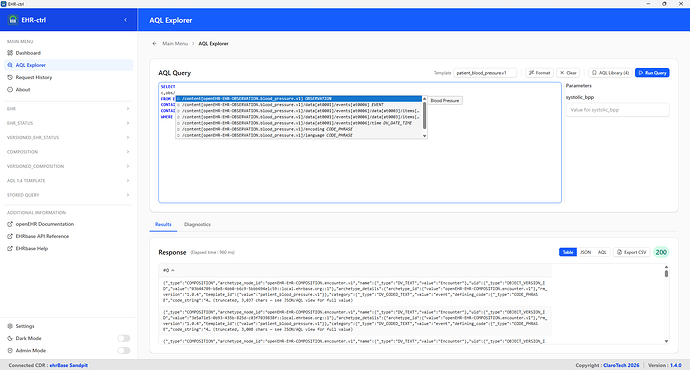Click the 200 status badge
The height and width of the screenshot is (370, 690).
coord(661,252)
